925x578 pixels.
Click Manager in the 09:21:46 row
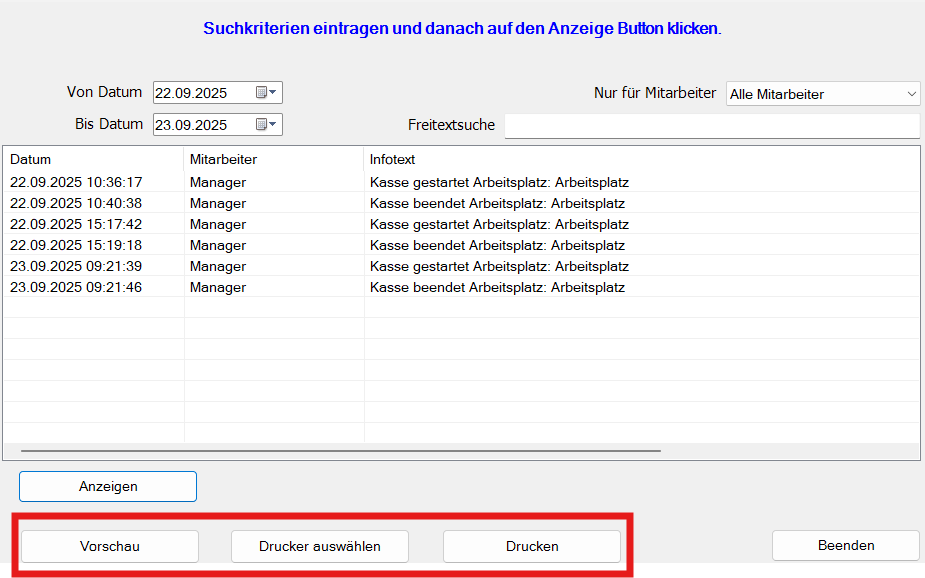pyautogui.click(x=218, y=287)
